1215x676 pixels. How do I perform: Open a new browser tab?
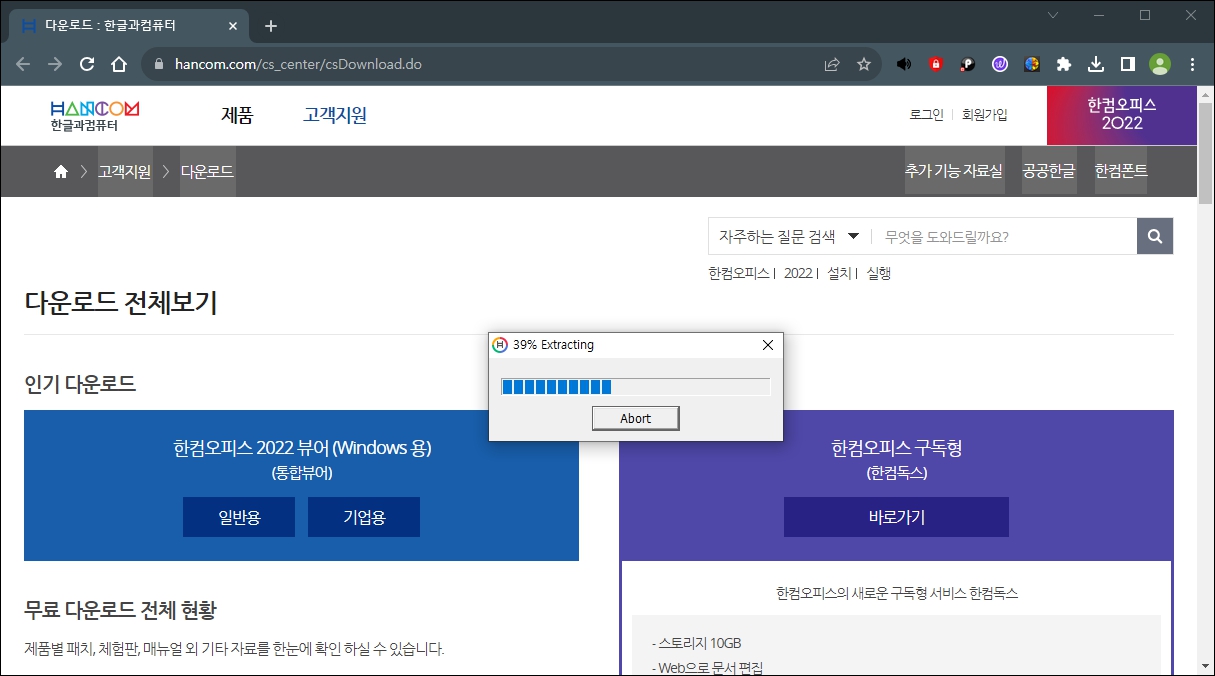point(269,26)
